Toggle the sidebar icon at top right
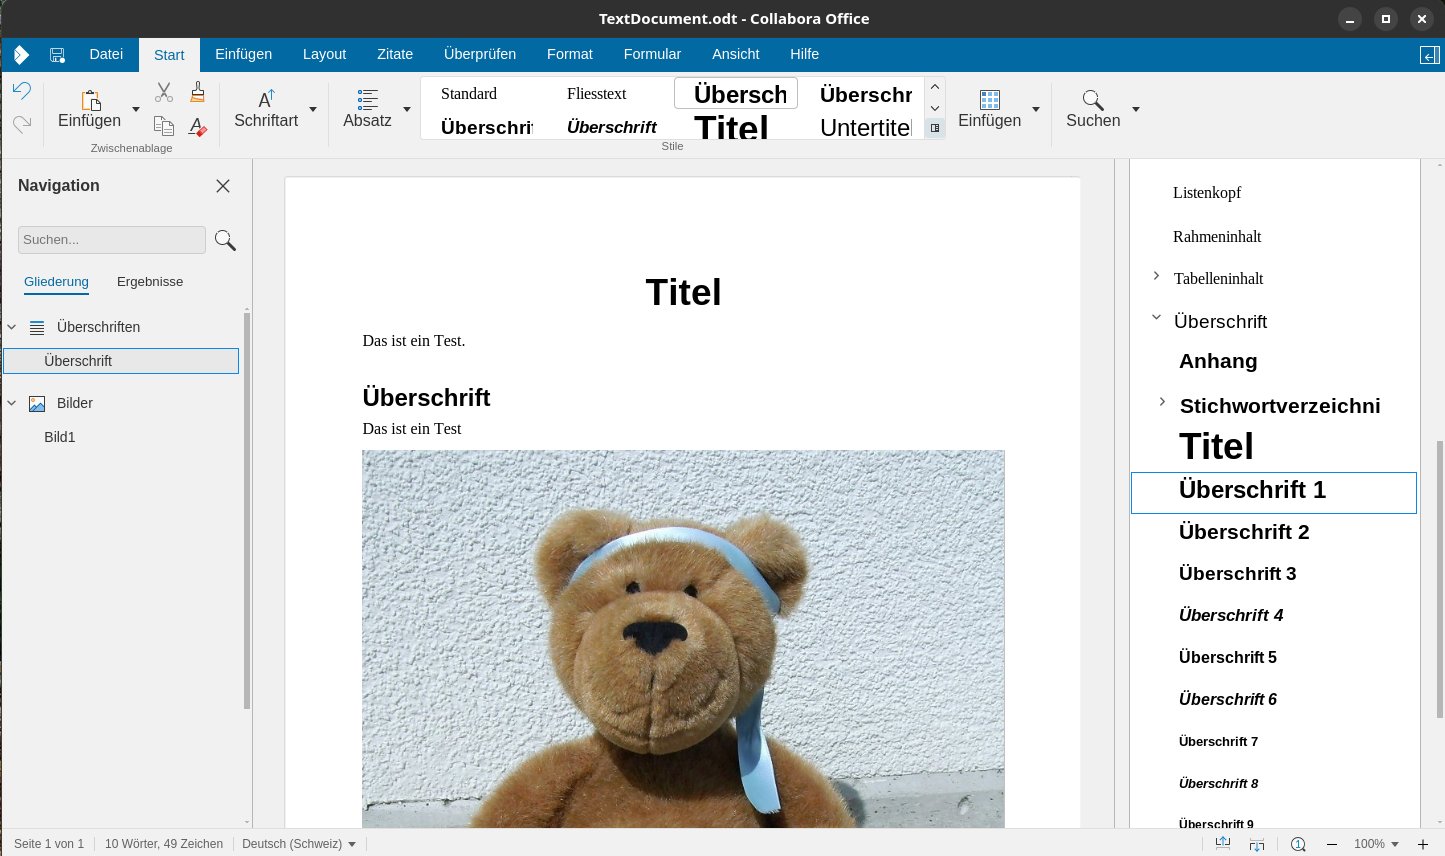 pyautogui.click(x=1428, y=55)
